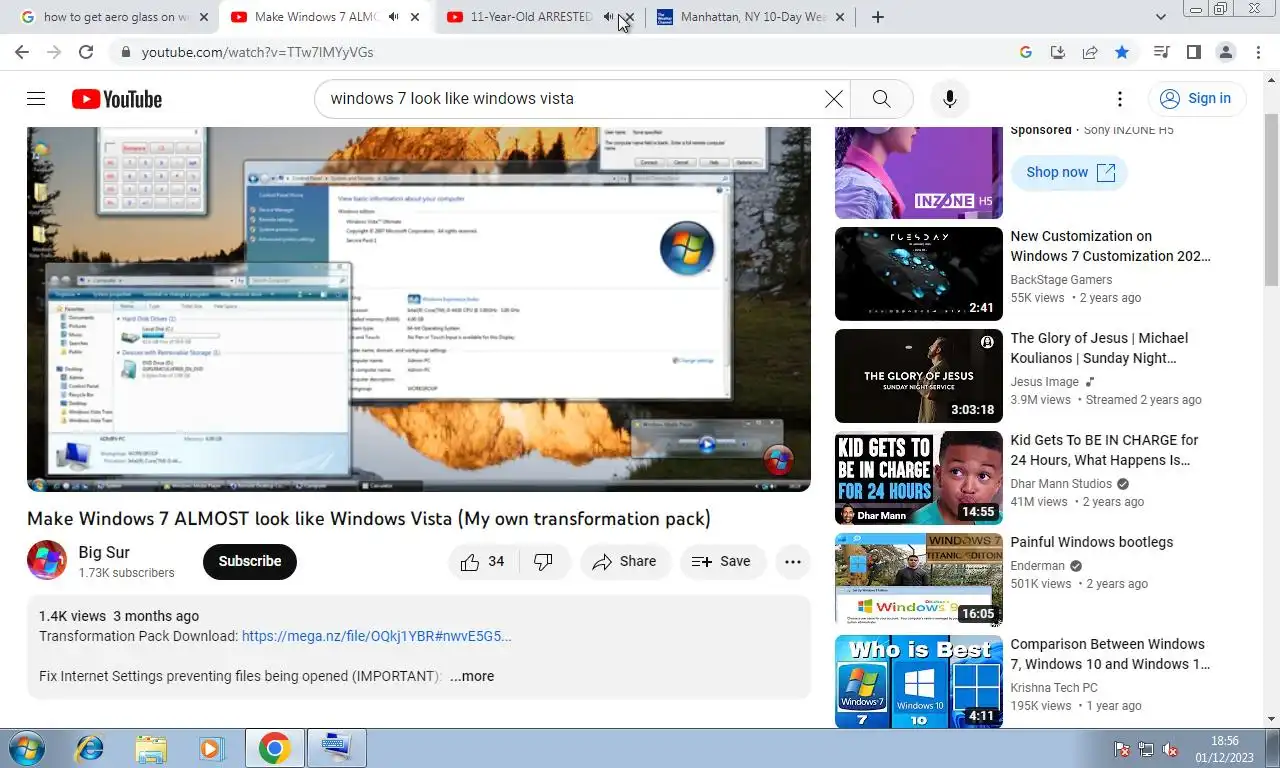Image resolution: width=1280 pixels, height=768 pixels.
Task: Open the media control toolbar button
Action: point(1161,52)
